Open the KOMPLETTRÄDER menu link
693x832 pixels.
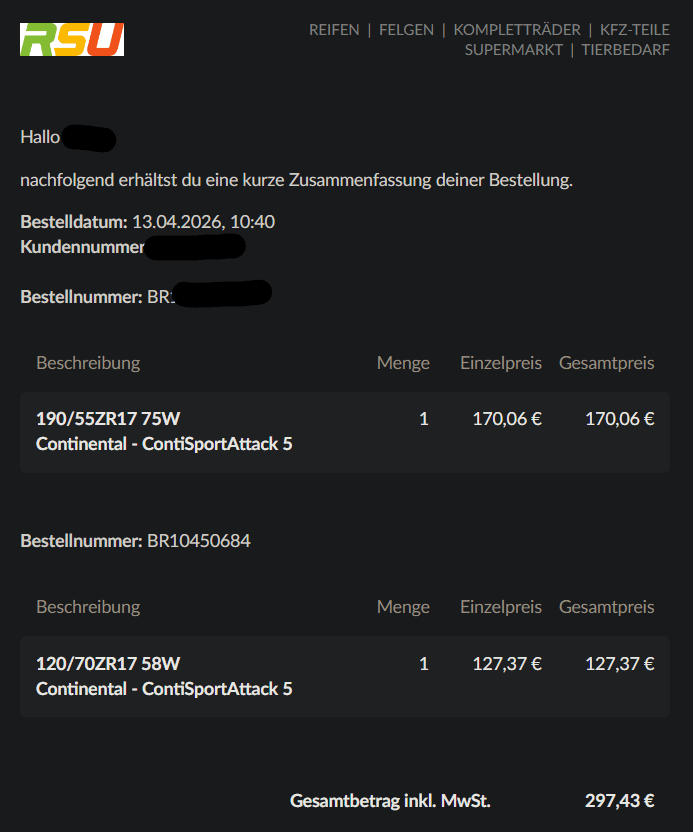pyautogui.click(x=517, y=30)
